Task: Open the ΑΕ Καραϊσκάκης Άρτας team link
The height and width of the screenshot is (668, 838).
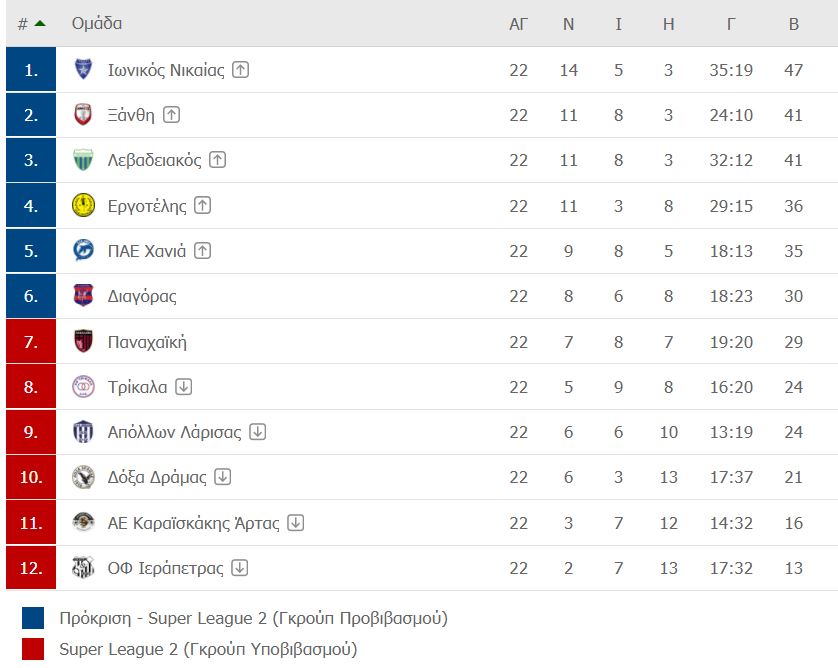Action: (x=193, y=523)
